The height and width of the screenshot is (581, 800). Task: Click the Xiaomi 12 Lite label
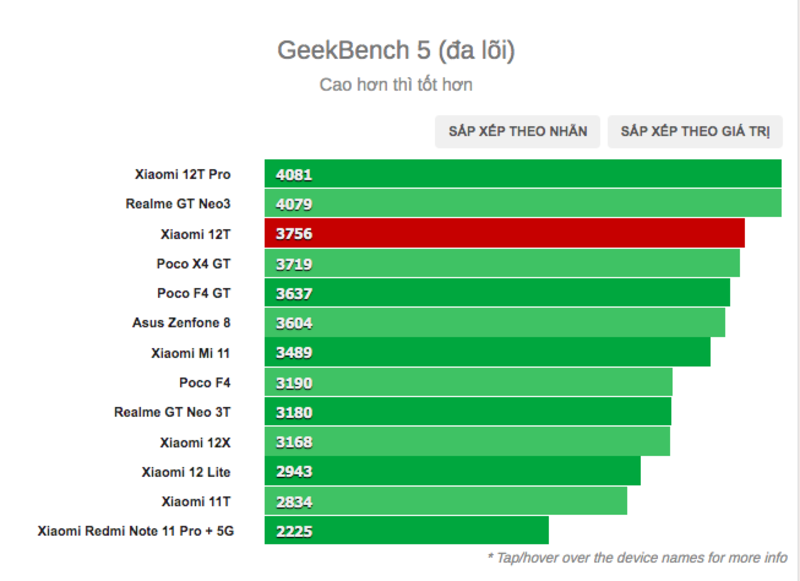pyautogui.click(x=186, y=472)
